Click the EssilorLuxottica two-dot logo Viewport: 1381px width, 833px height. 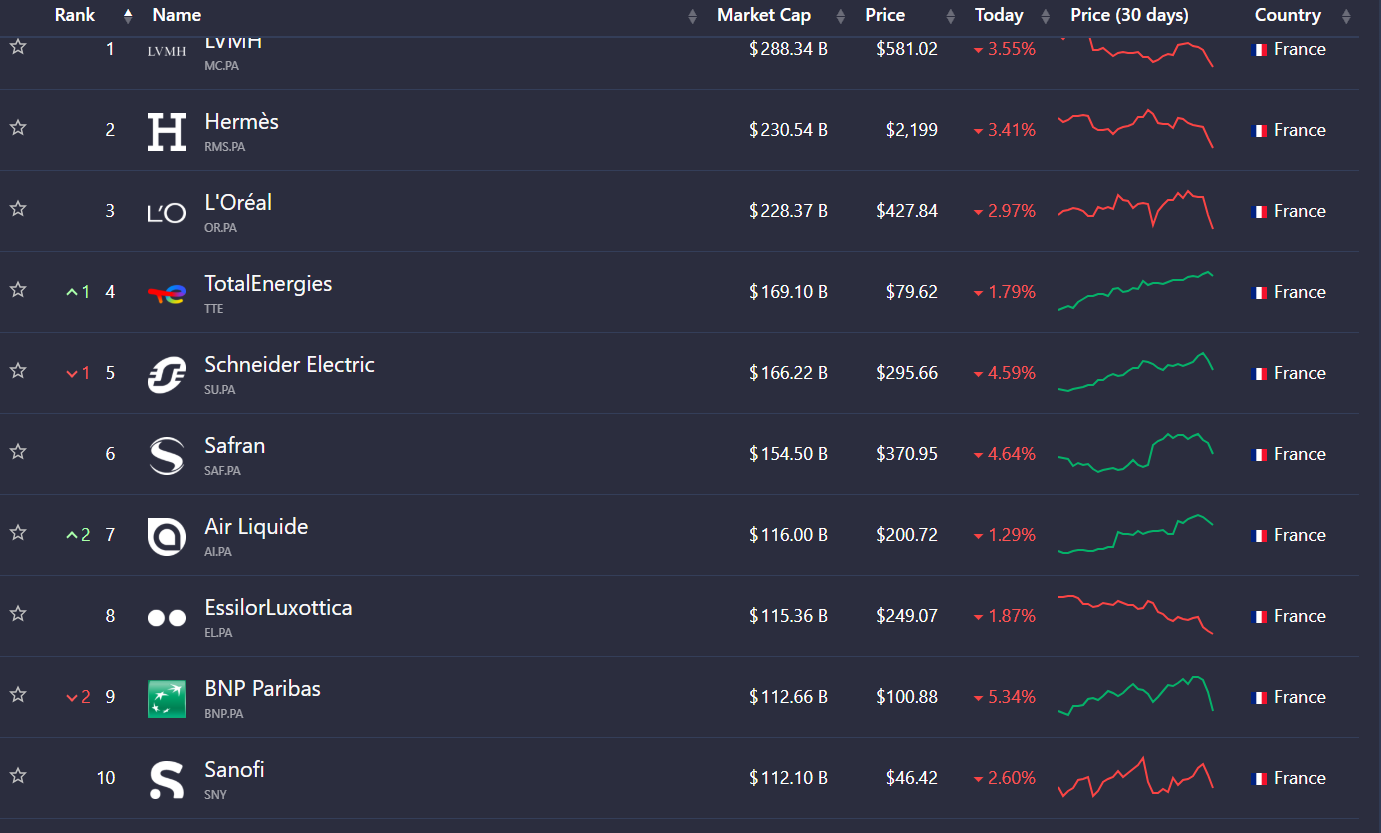click(x=167, y=618)
